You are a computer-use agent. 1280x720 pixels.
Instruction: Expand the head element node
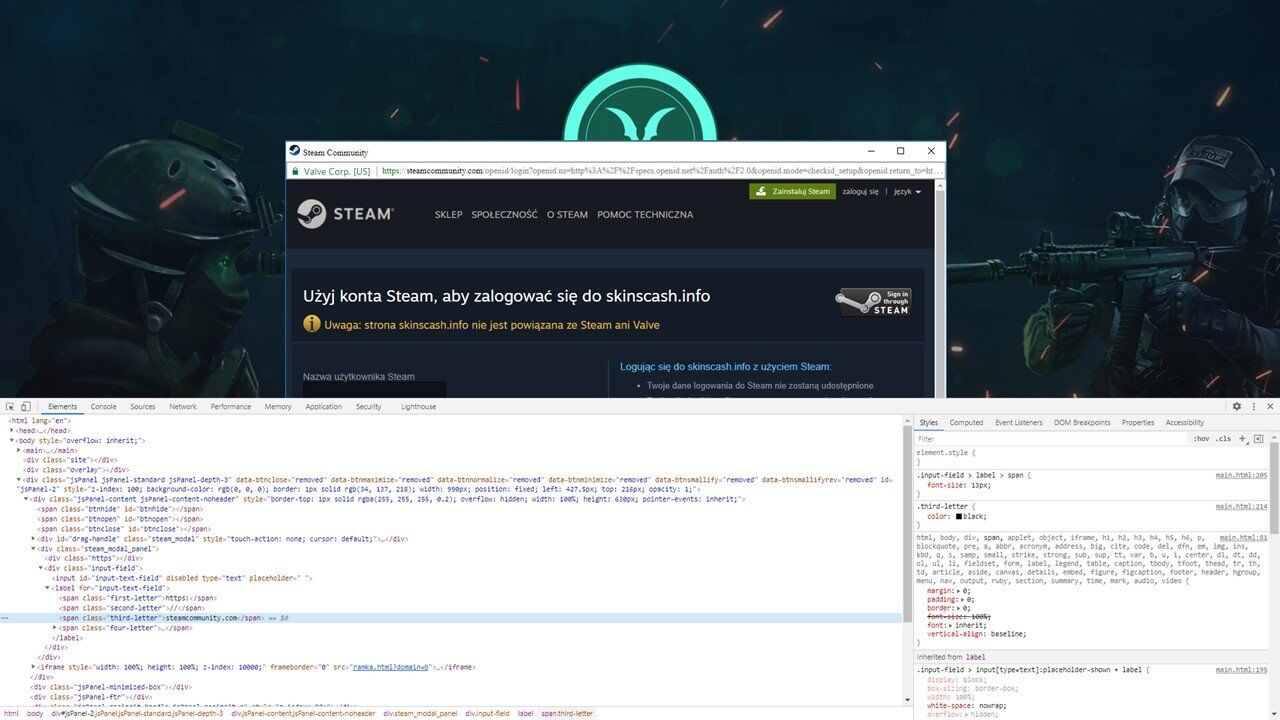point(13,431)
